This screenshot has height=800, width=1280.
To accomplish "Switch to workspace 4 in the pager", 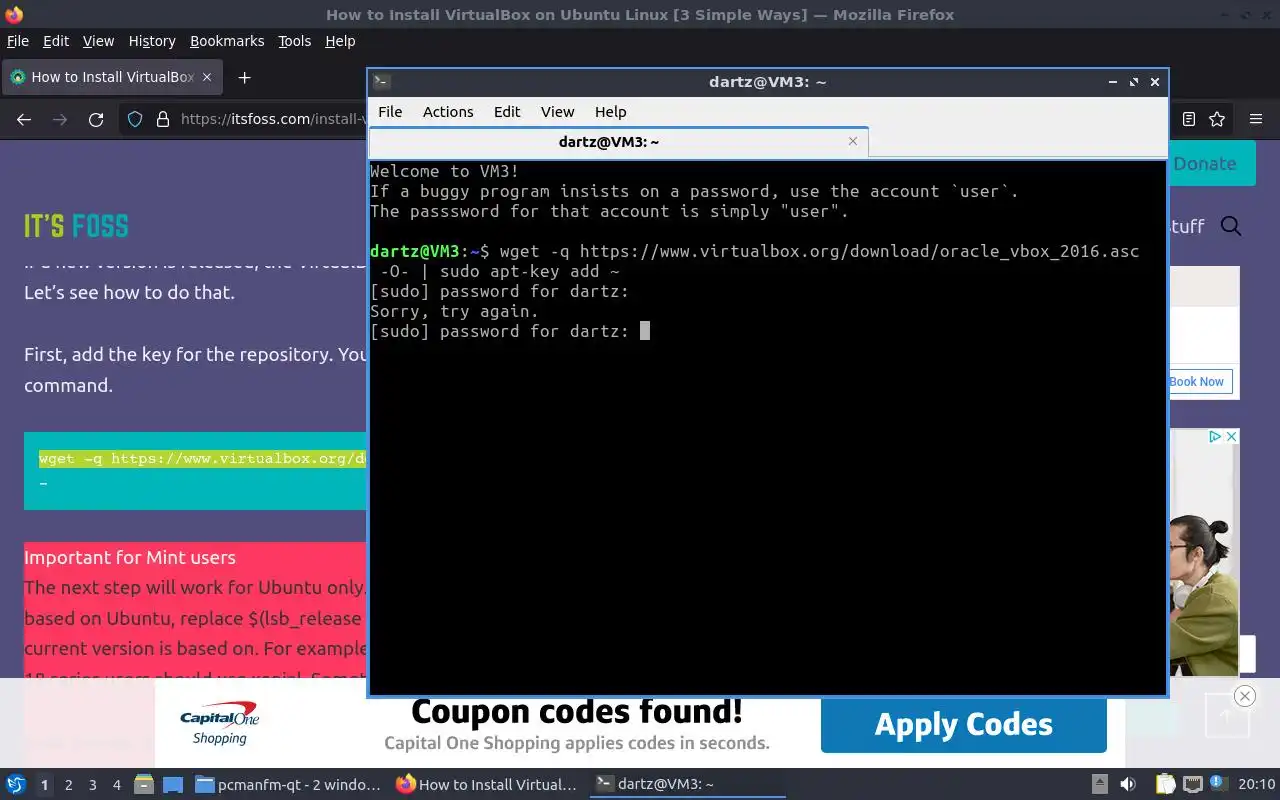I will [x=116, y=785].
